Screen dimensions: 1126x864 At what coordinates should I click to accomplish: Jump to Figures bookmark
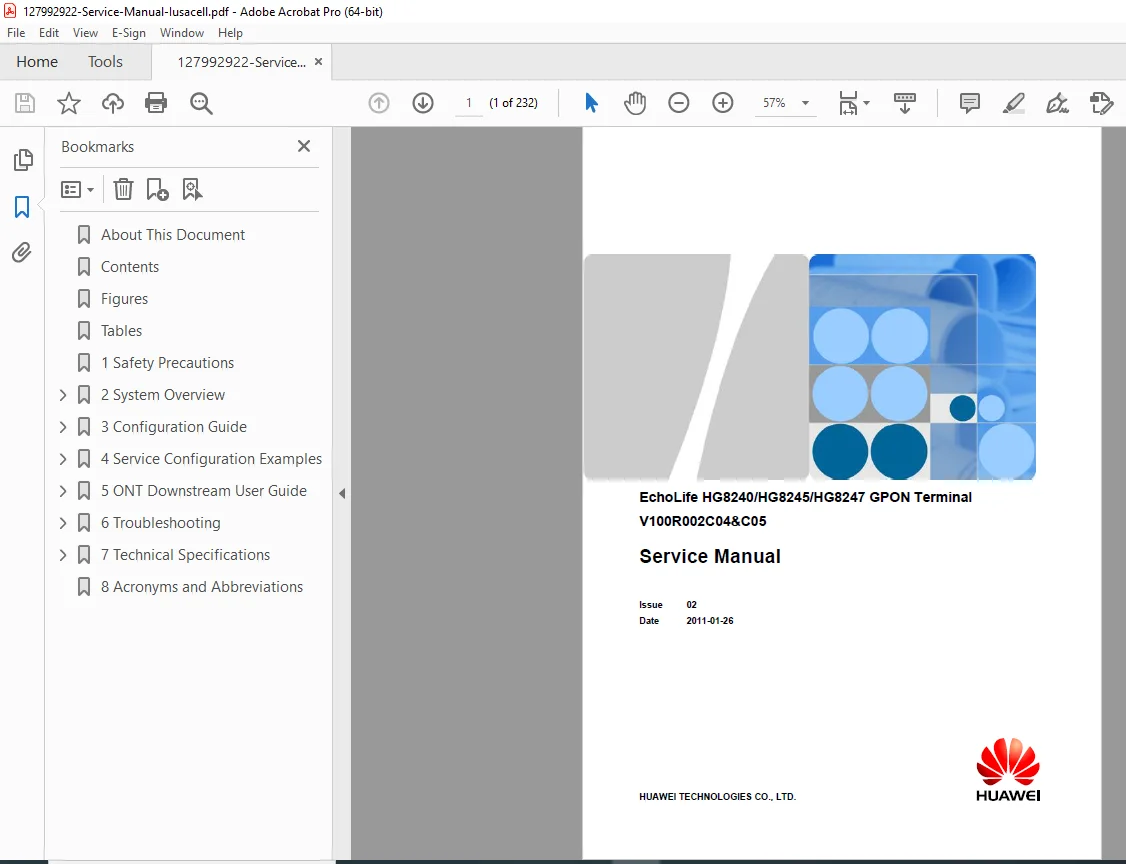point(124,299)
